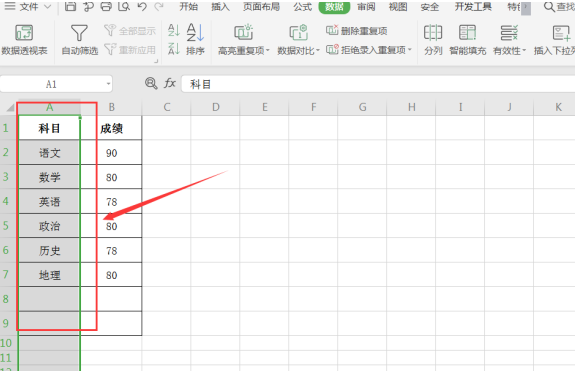The width and height of the screenshot is (575, 371).
Task: Open the 审阅 tab
Action: coord(366,6)
